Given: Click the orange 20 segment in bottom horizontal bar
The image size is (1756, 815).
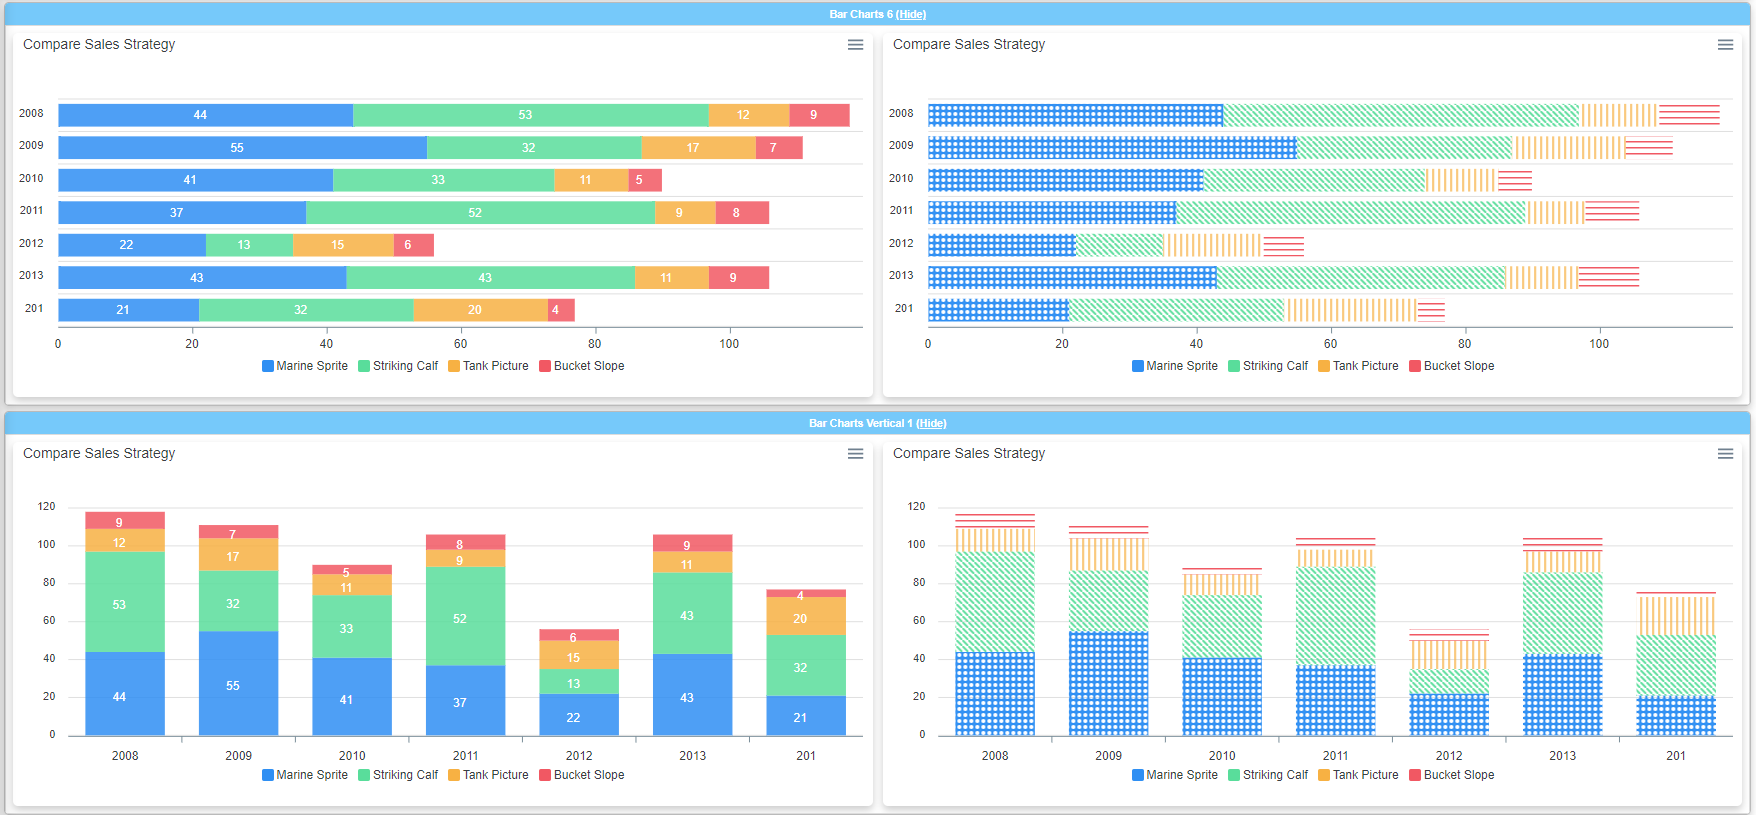Looking at the screenshot, I should pos(480,310).
